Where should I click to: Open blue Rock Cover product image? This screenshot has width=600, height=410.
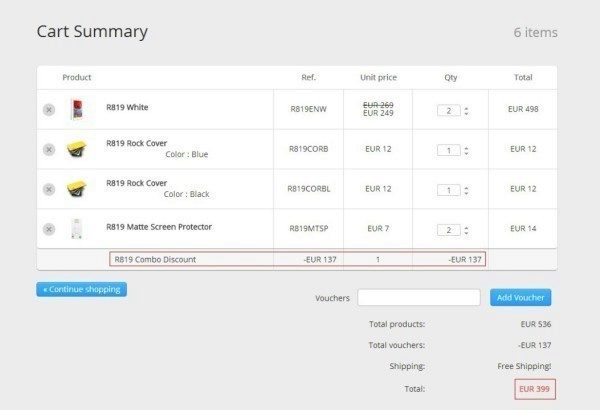(x=75, y=149)
